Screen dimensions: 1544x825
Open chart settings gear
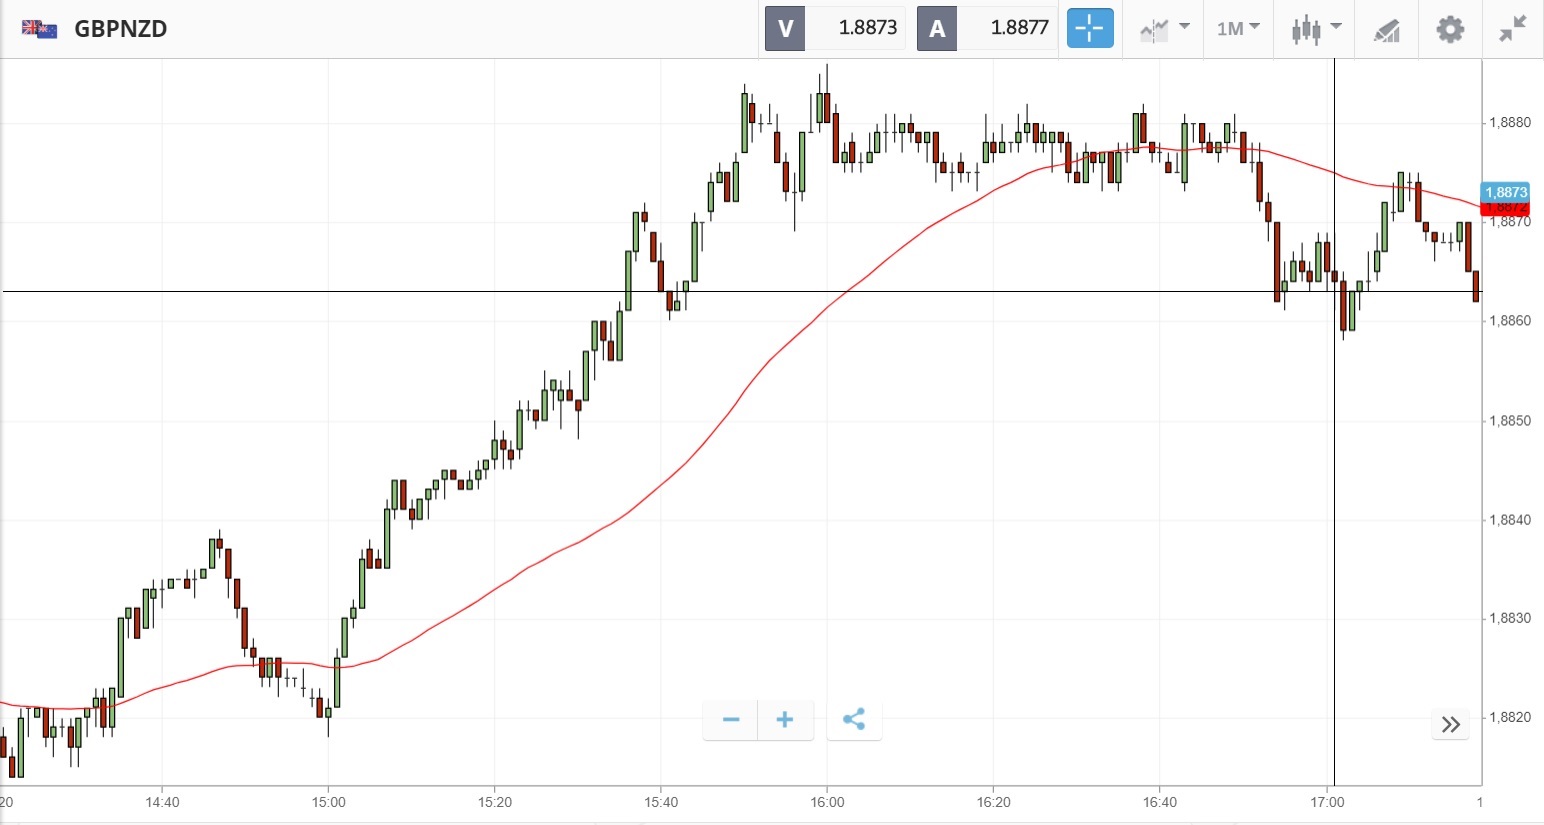coord(1450,29)
